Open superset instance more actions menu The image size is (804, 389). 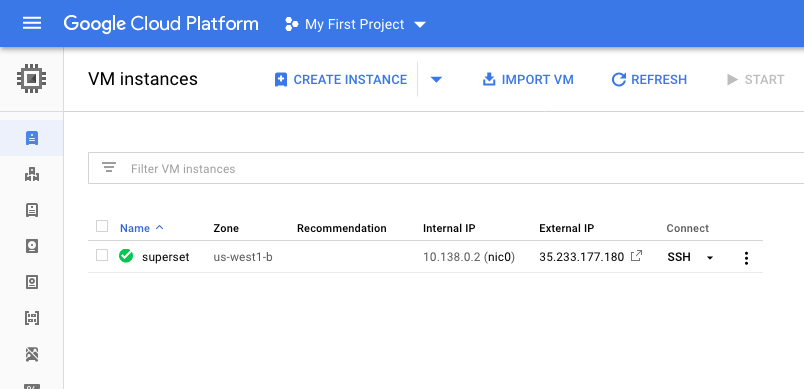[746, 258]
